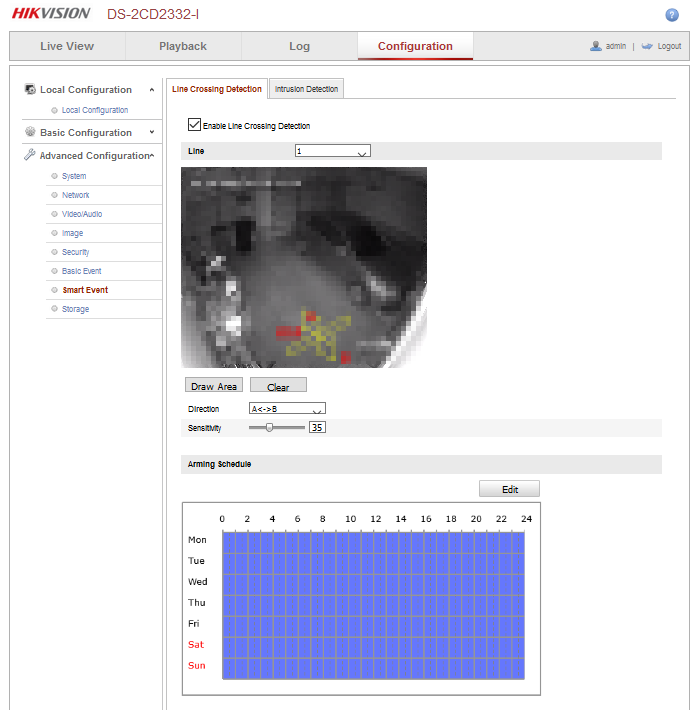Switch to the Intrusion Detection tab
This screenshot has width=699, height=710.
coord(306,89)
